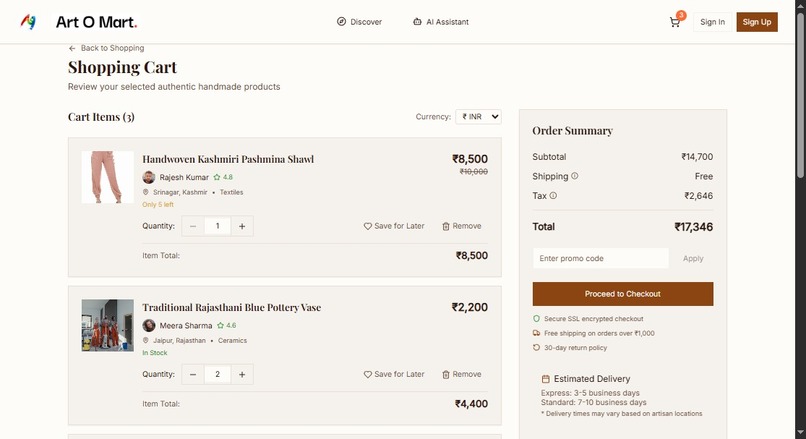Decrease Pashmina Shawl quantity
Image resolution: width=806 pixels, height=439 pixels.
(x=193, y=226)
